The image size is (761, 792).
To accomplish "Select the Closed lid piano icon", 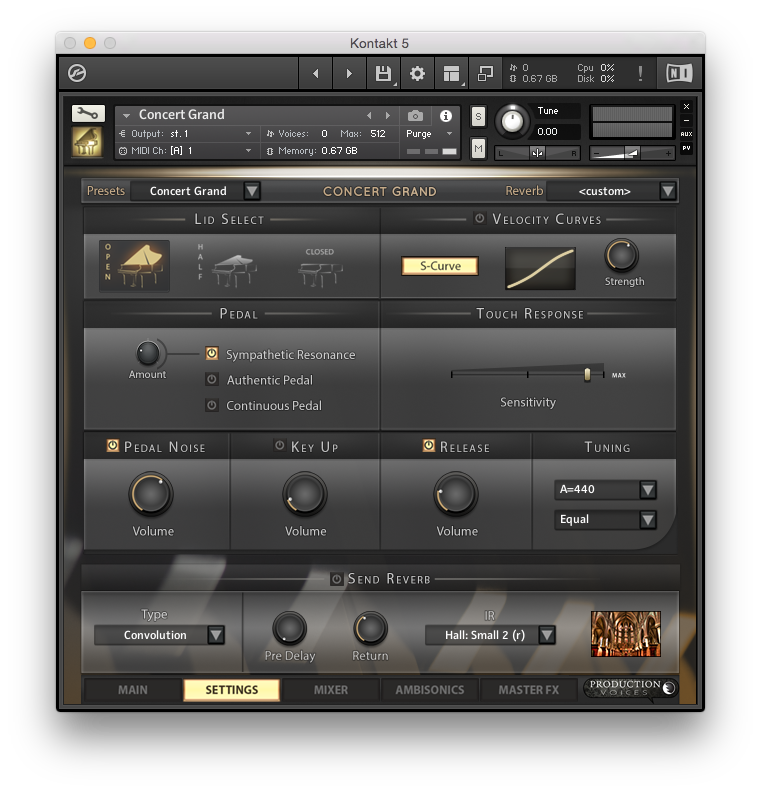I will [320, 267].
